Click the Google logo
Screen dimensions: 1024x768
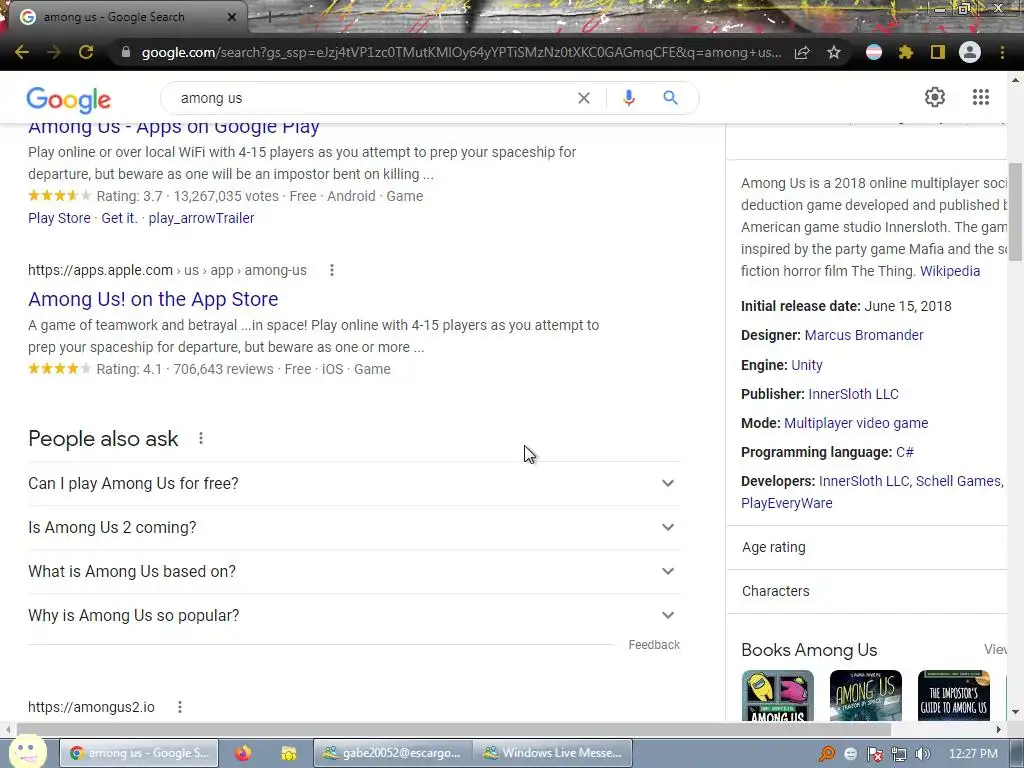tap(69, 99)
